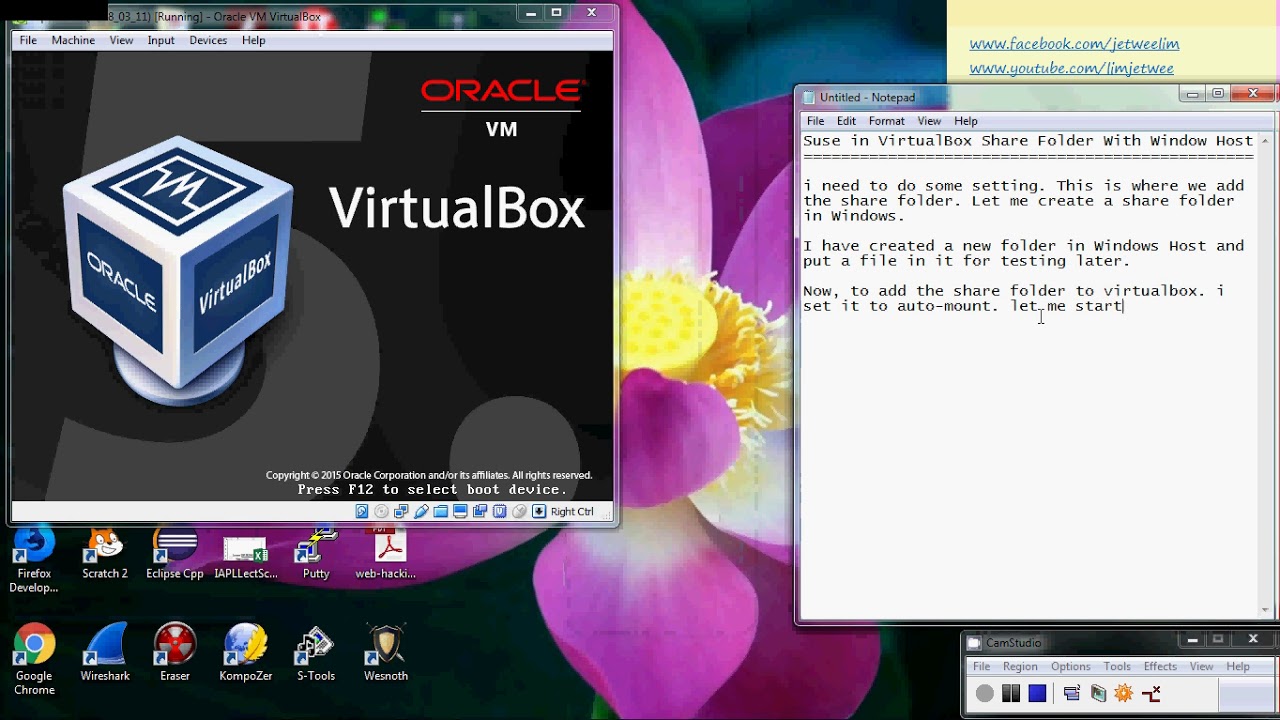Image resolution: width=1280 pixels, height=720 pixels.
Task: Open the Format menu in Notepad
Action: [x=886, y=121]
